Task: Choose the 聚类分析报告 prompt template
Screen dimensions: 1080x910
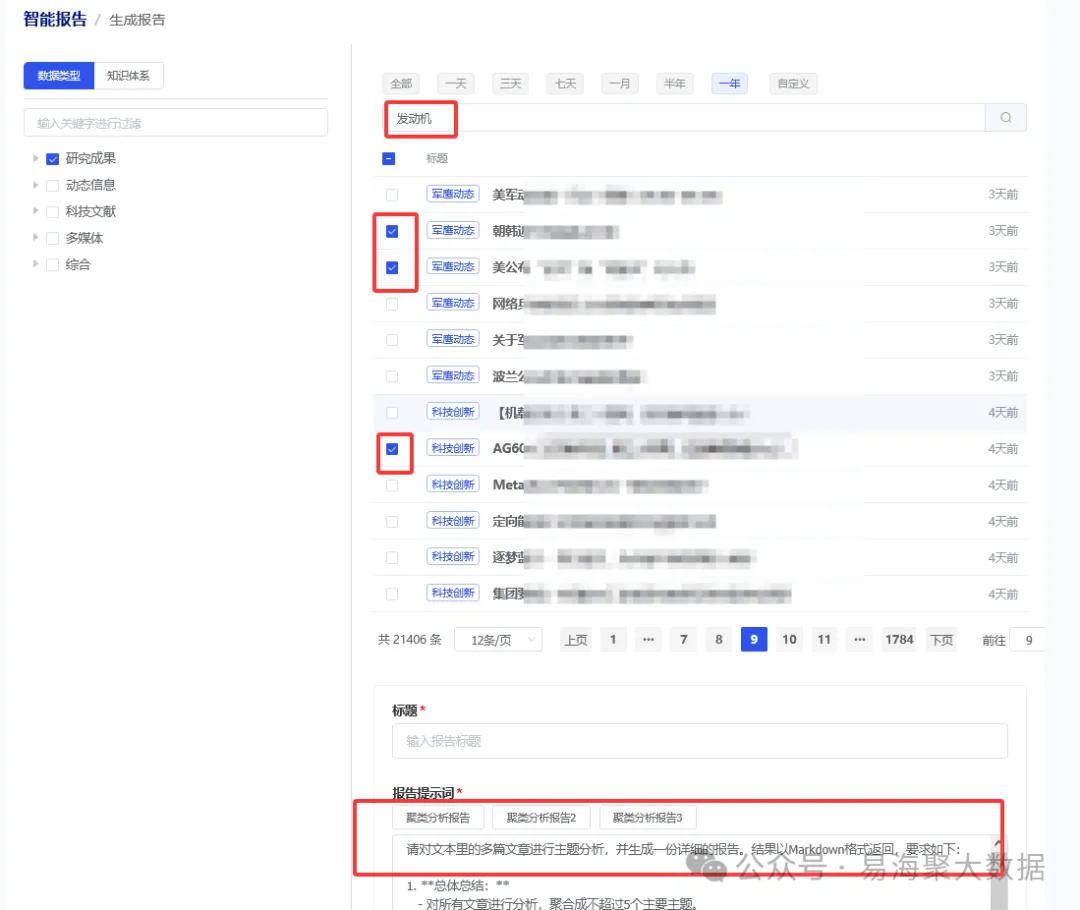Action: tap(438, 818)
